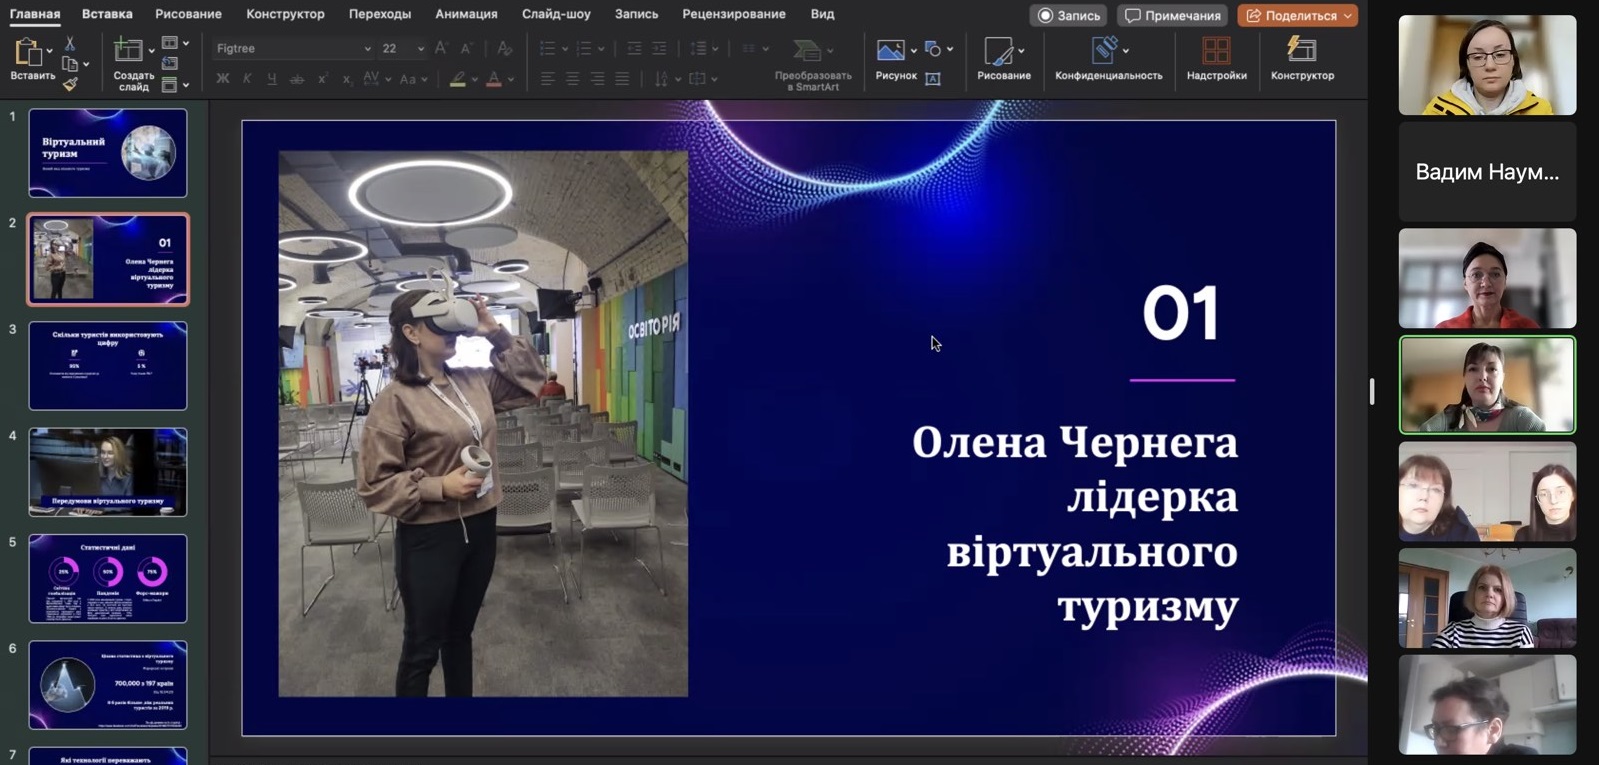Click the VR headset photo on slide
1599x765 pixels.
coord(483,423)
